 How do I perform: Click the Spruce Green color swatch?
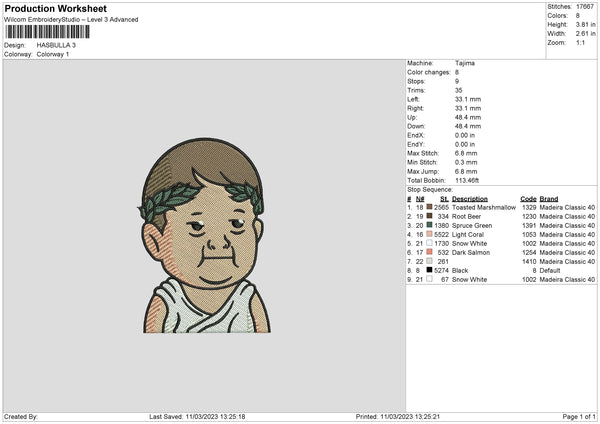(429, 225)
